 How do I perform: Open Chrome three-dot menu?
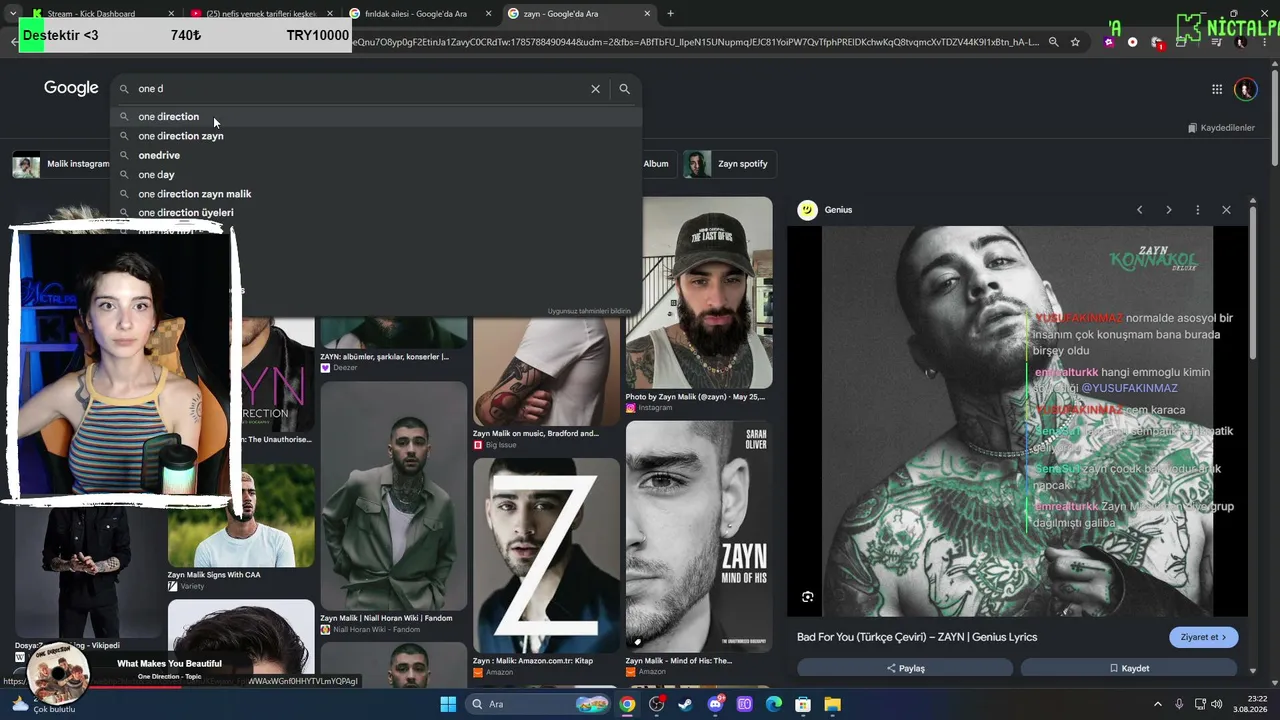(x=1263, y=42)
